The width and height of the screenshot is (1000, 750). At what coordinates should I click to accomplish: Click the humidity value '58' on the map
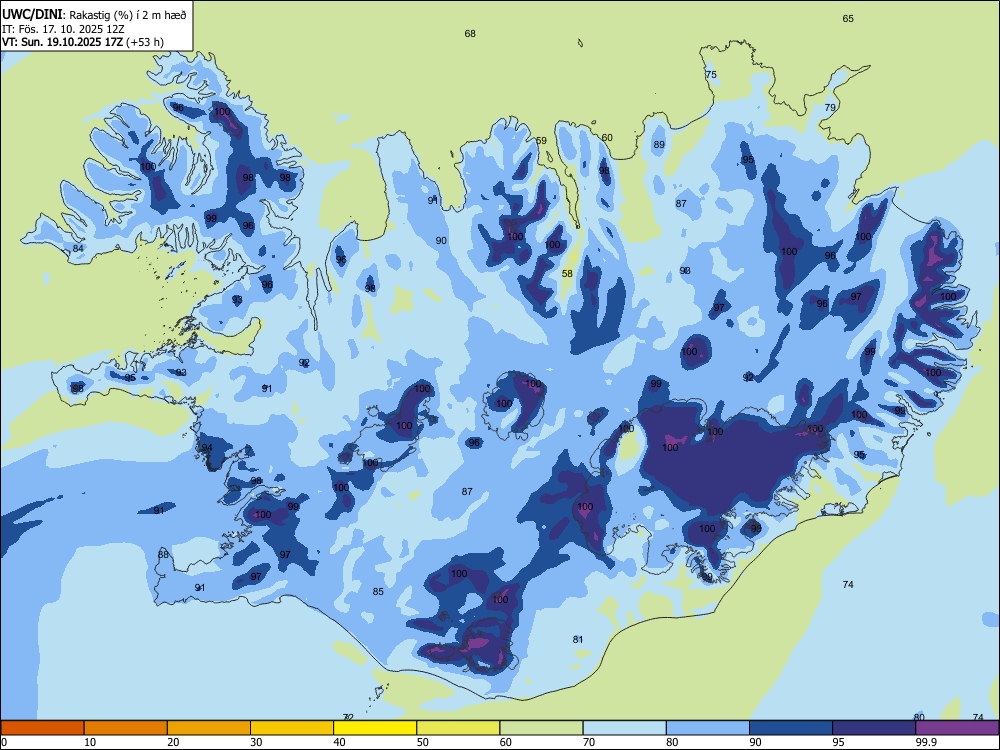[567, 274]
